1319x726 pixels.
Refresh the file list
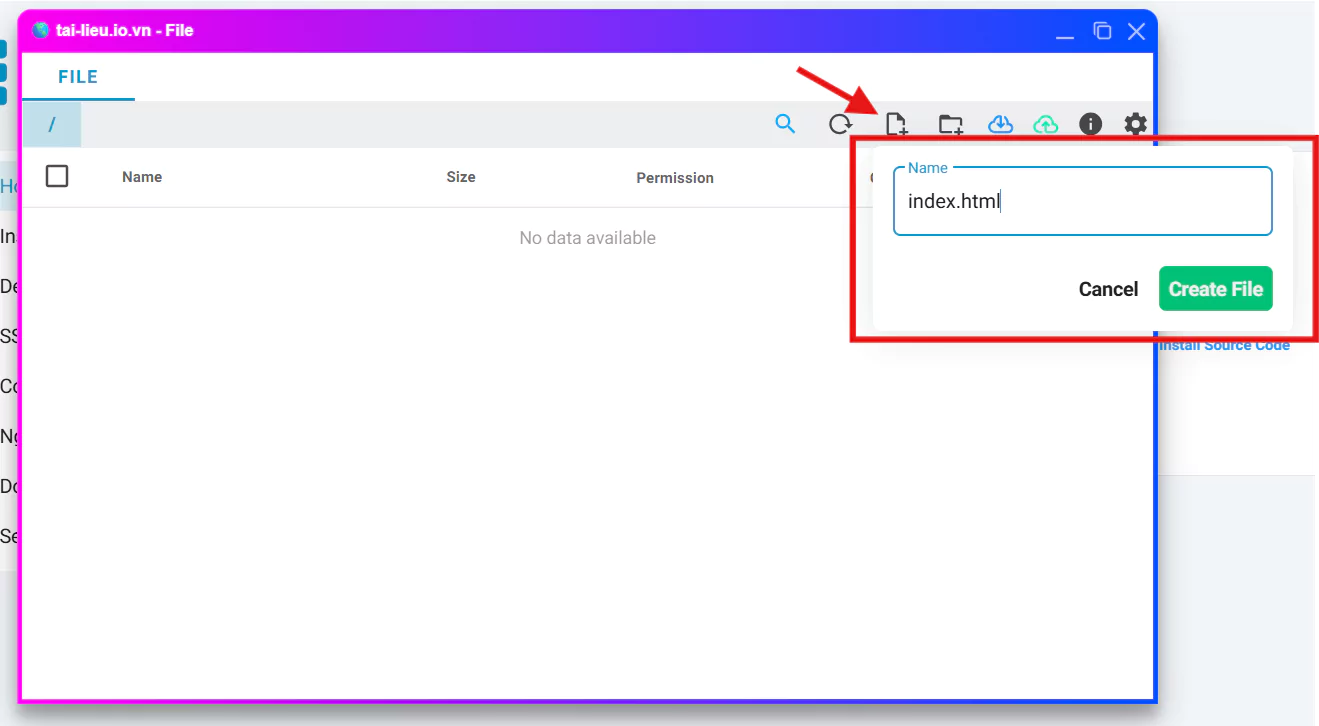coord(840,124)
